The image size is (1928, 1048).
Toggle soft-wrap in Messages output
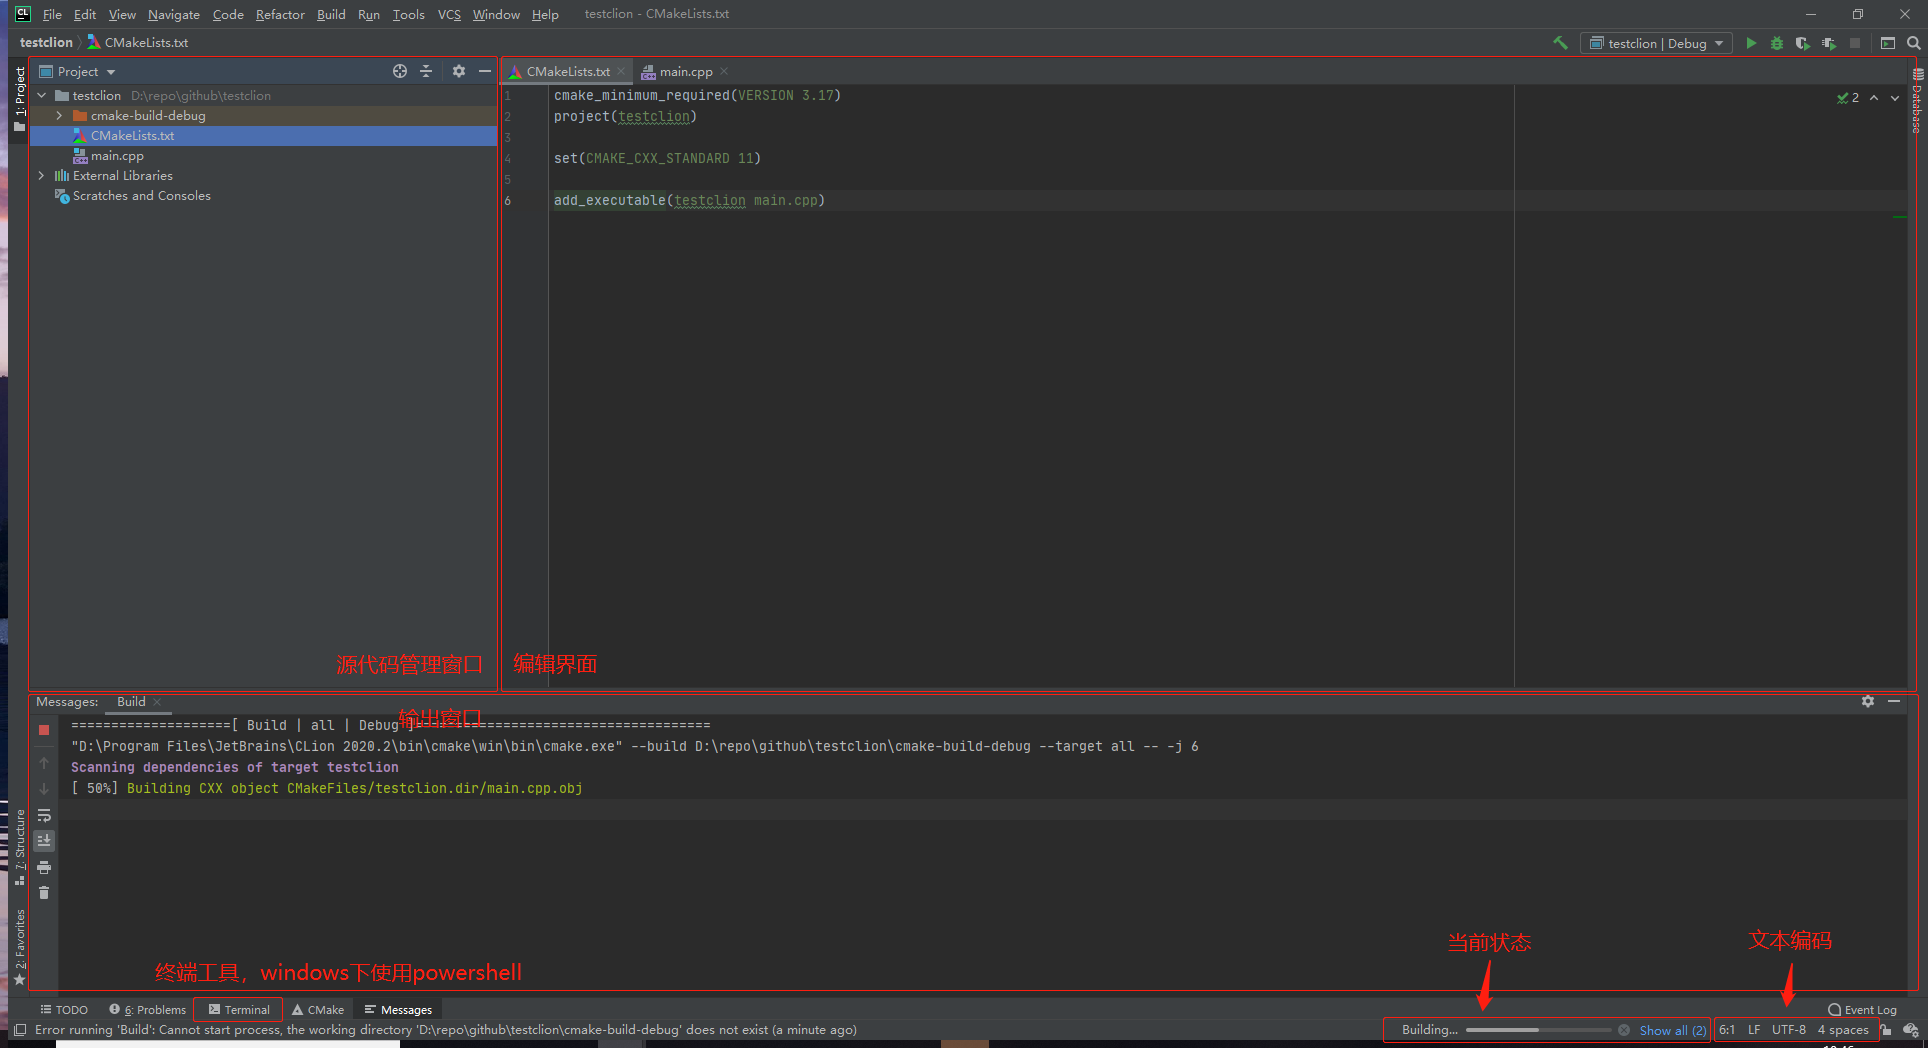44,815
